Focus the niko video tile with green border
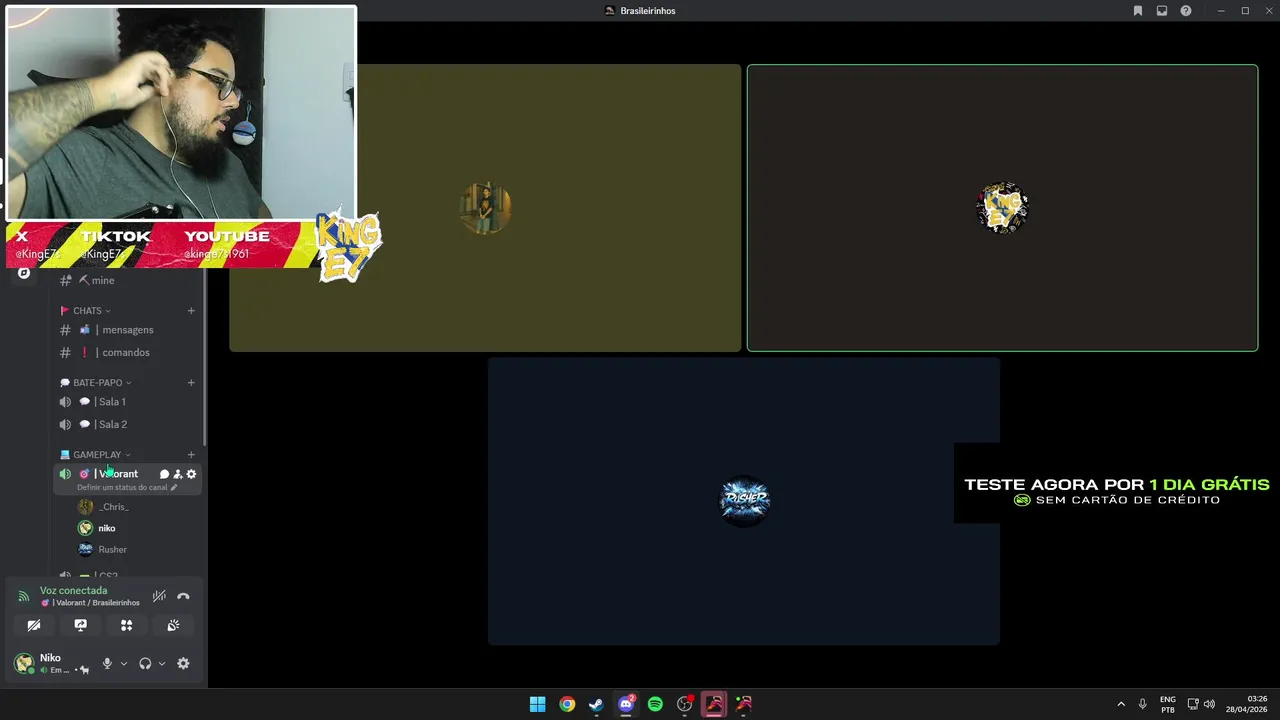 pos(1002,208)
